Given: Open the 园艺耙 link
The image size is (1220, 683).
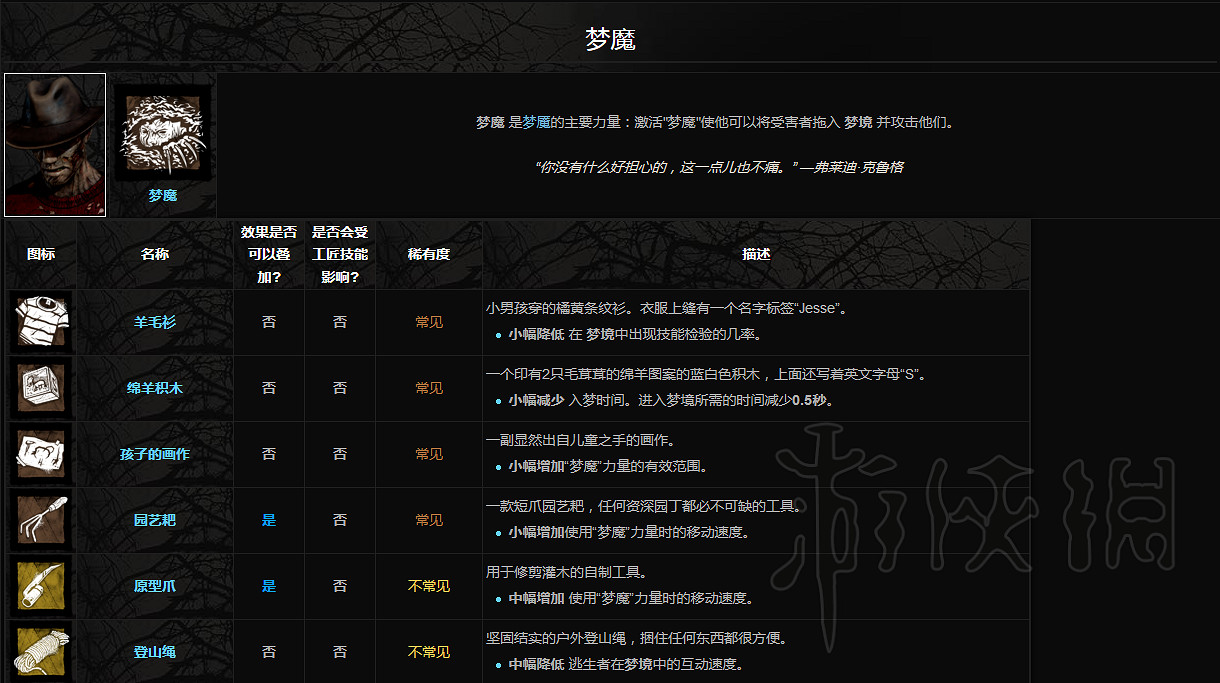Looking at the screenshot, I should pos(154,520).
